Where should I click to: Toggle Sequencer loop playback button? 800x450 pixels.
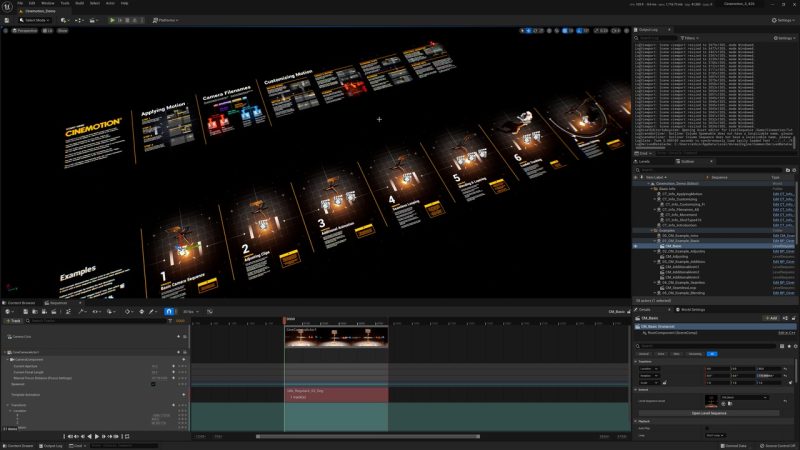[x=127, y=436]
